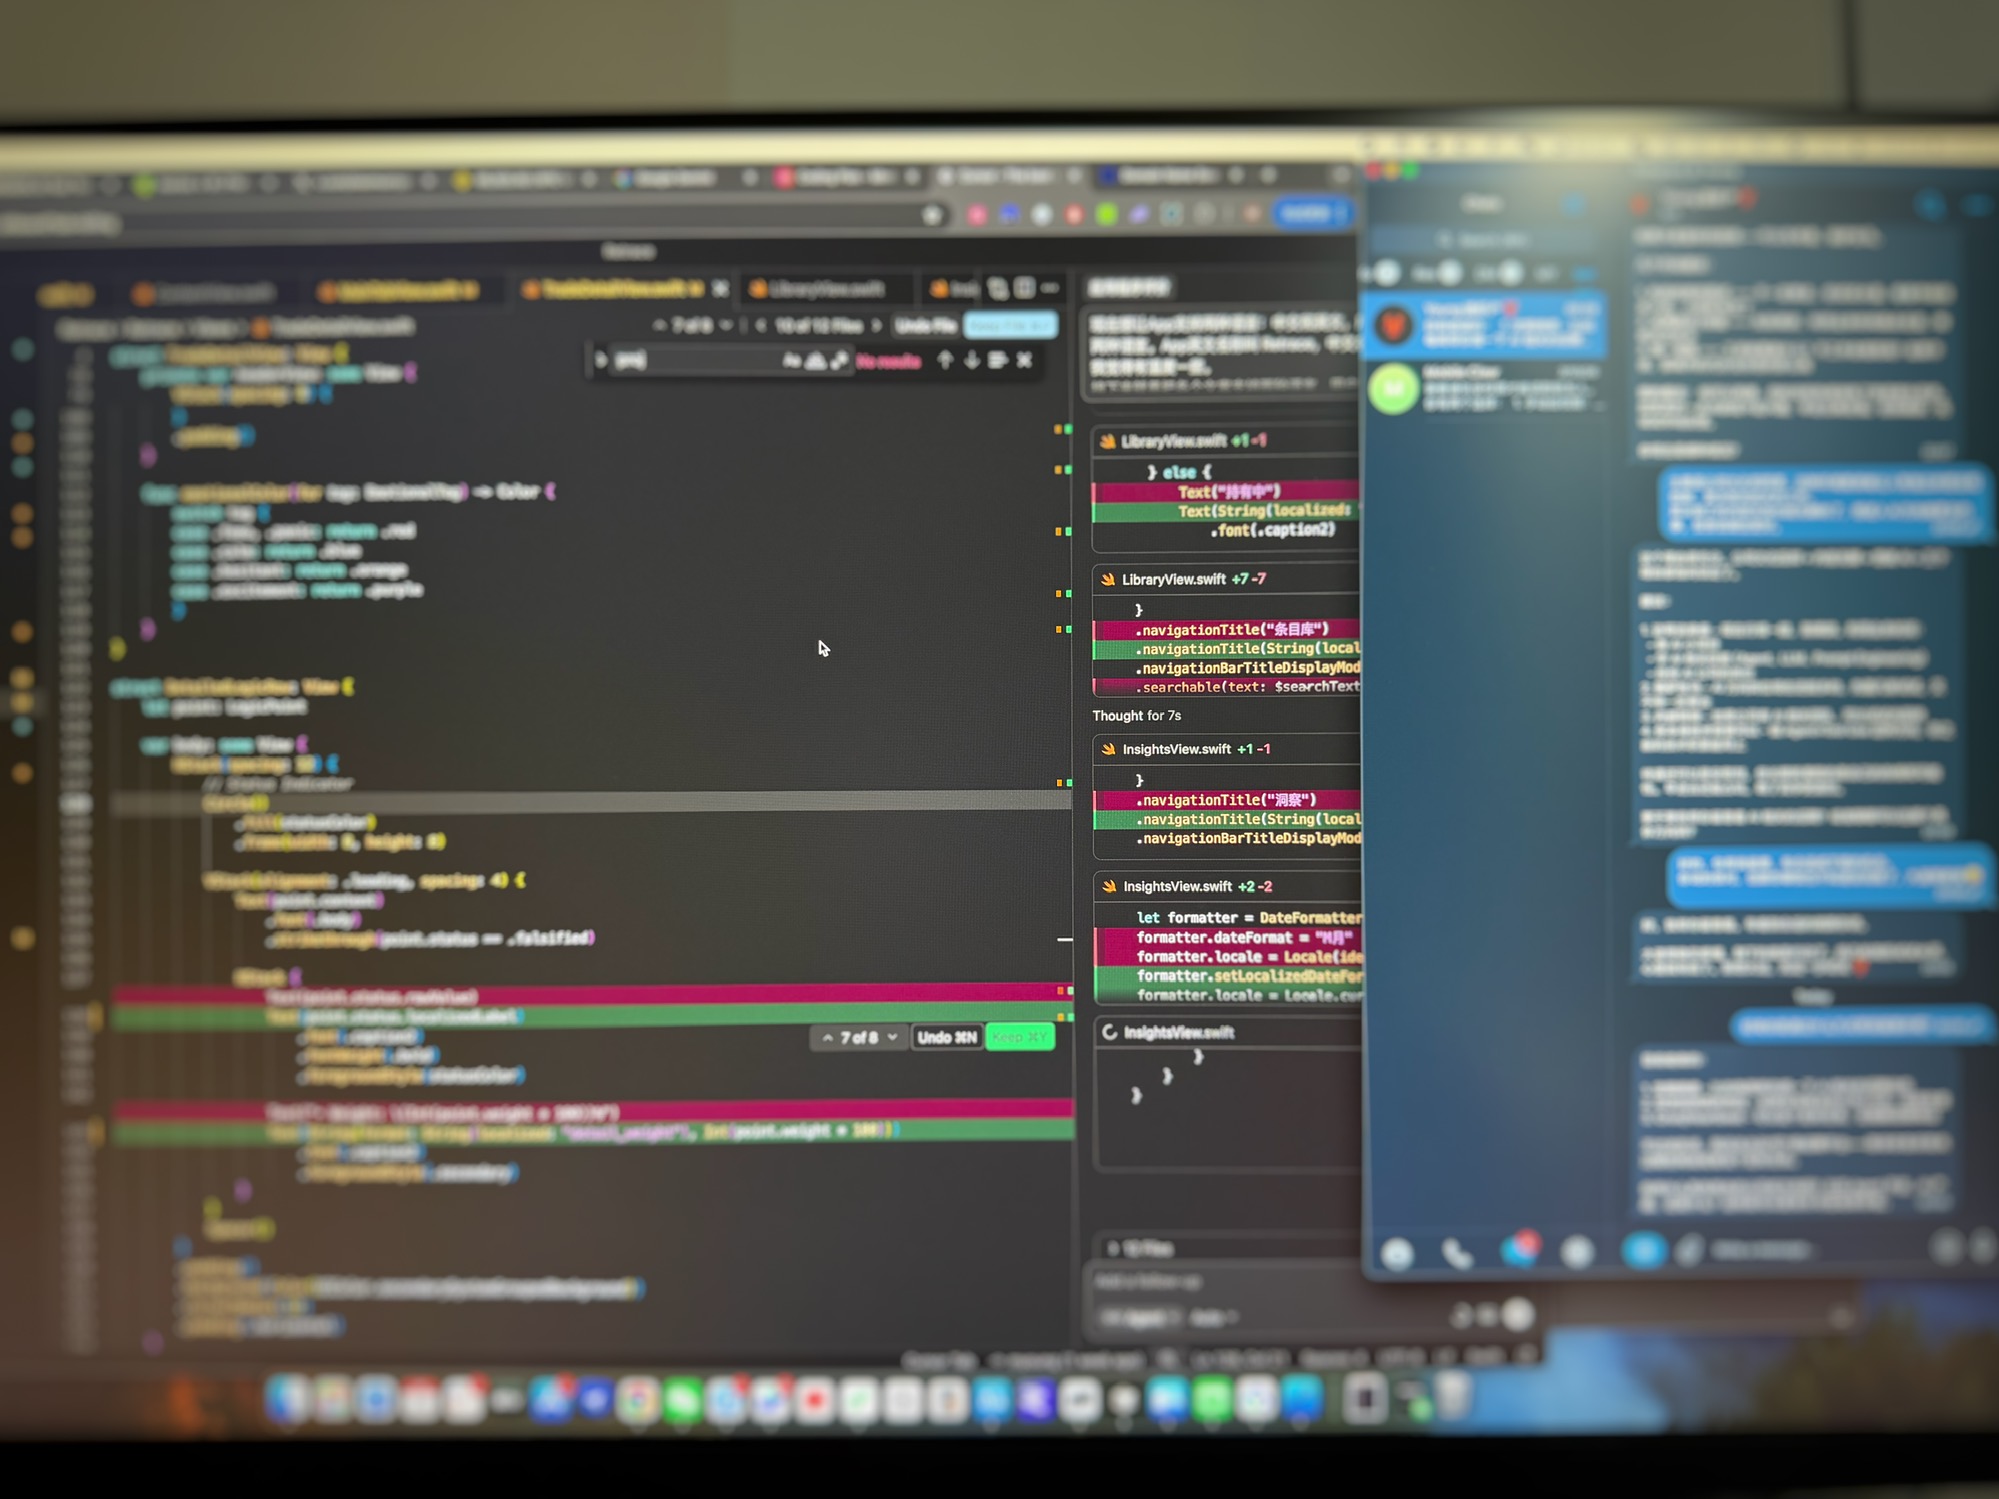Click the calls phone icon in Telegram

(1456, 1252)
